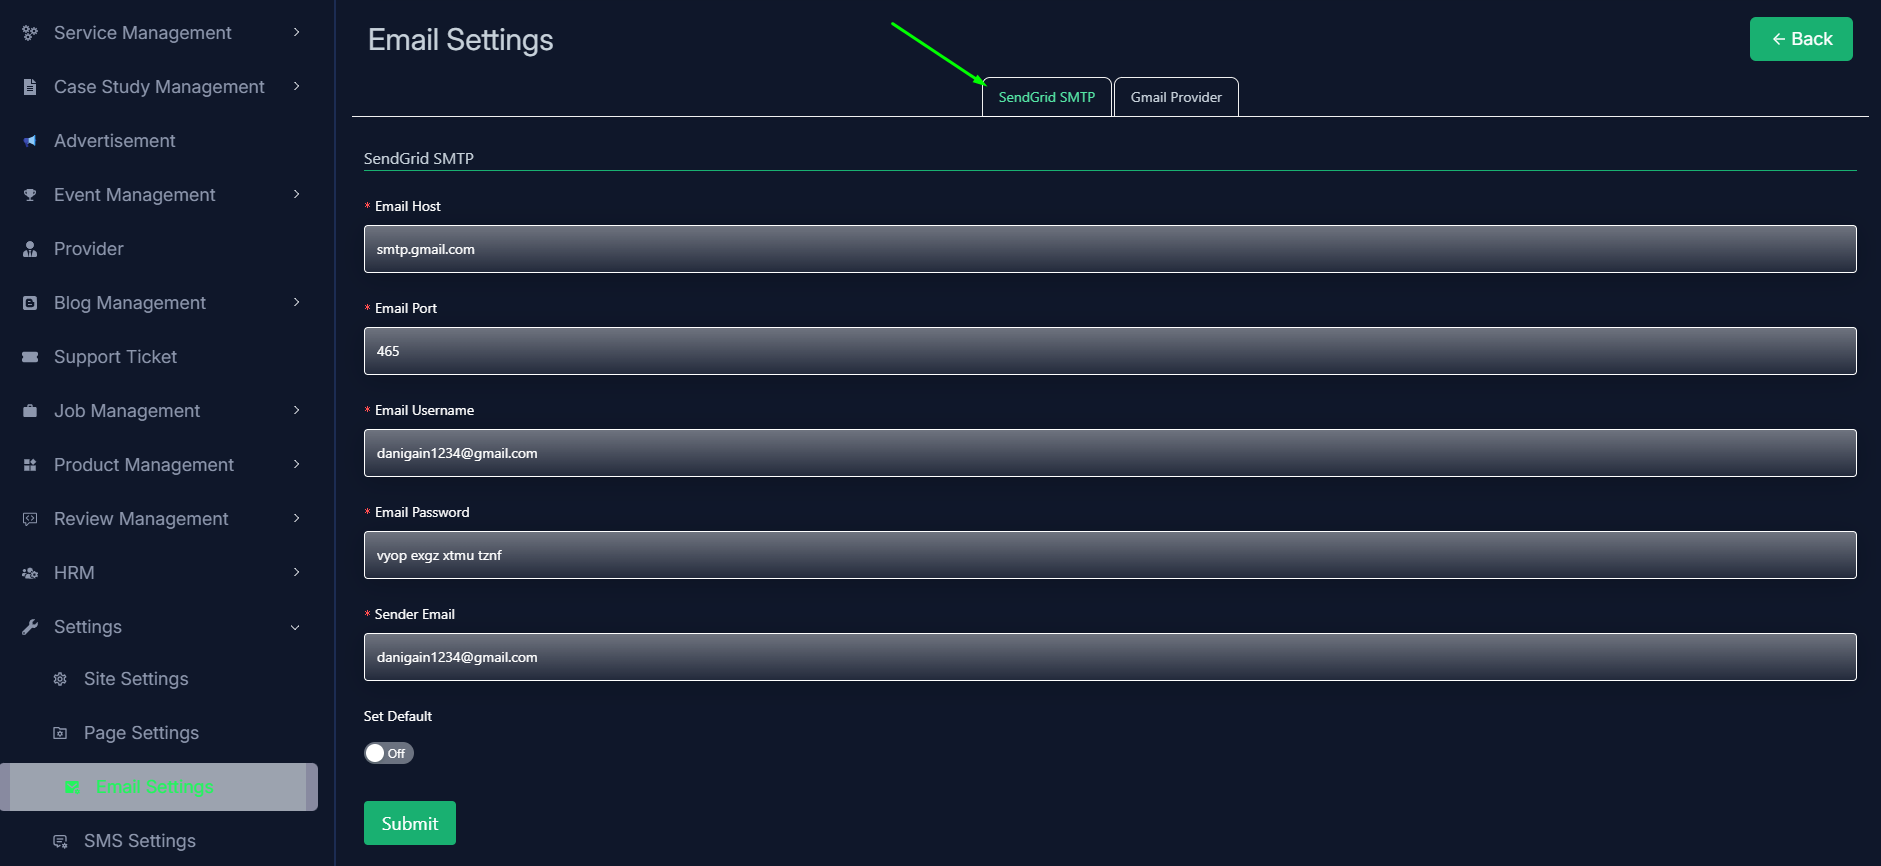Click the Page Settings icon

(x=60, y=733)
